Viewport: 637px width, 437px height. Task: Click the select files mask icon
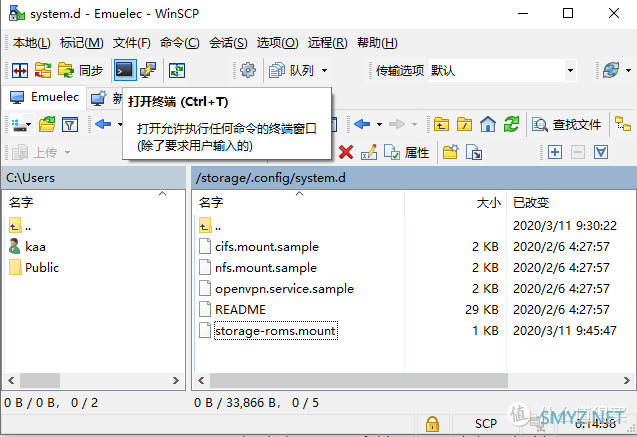click(x=601, y=152)
